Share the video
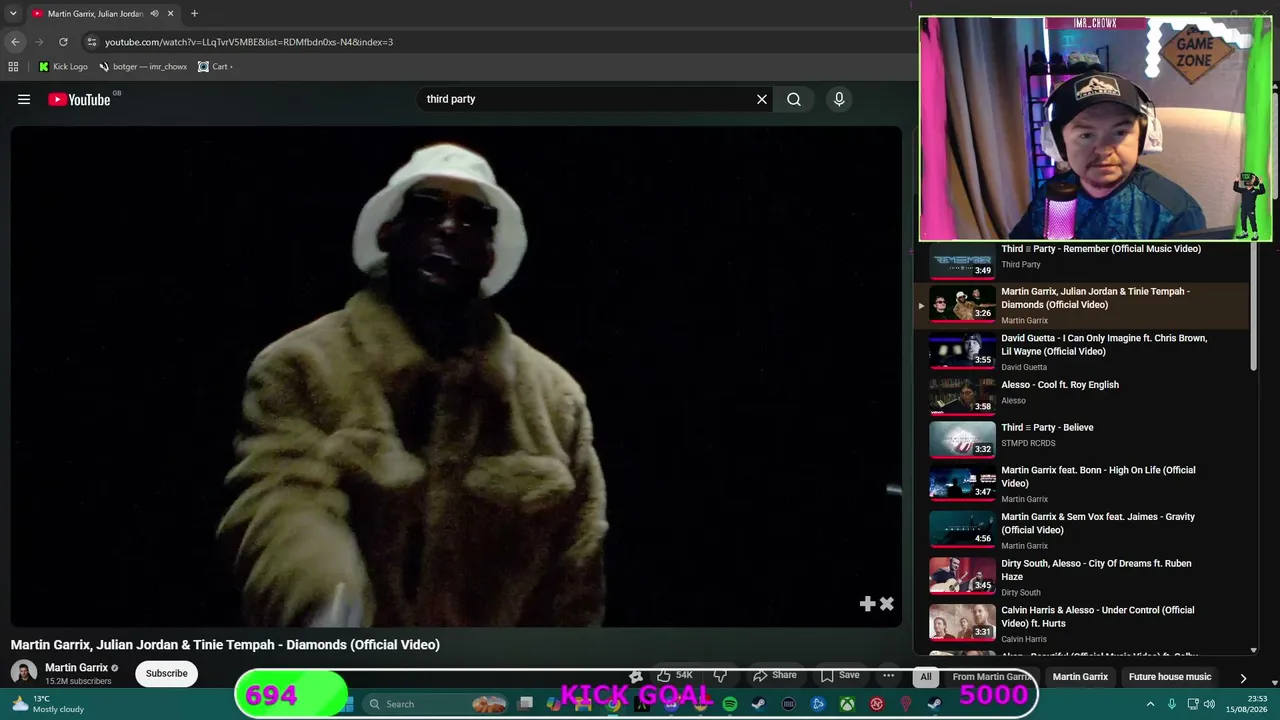This screenshot has width=1280, height=720. click(775, 676)
